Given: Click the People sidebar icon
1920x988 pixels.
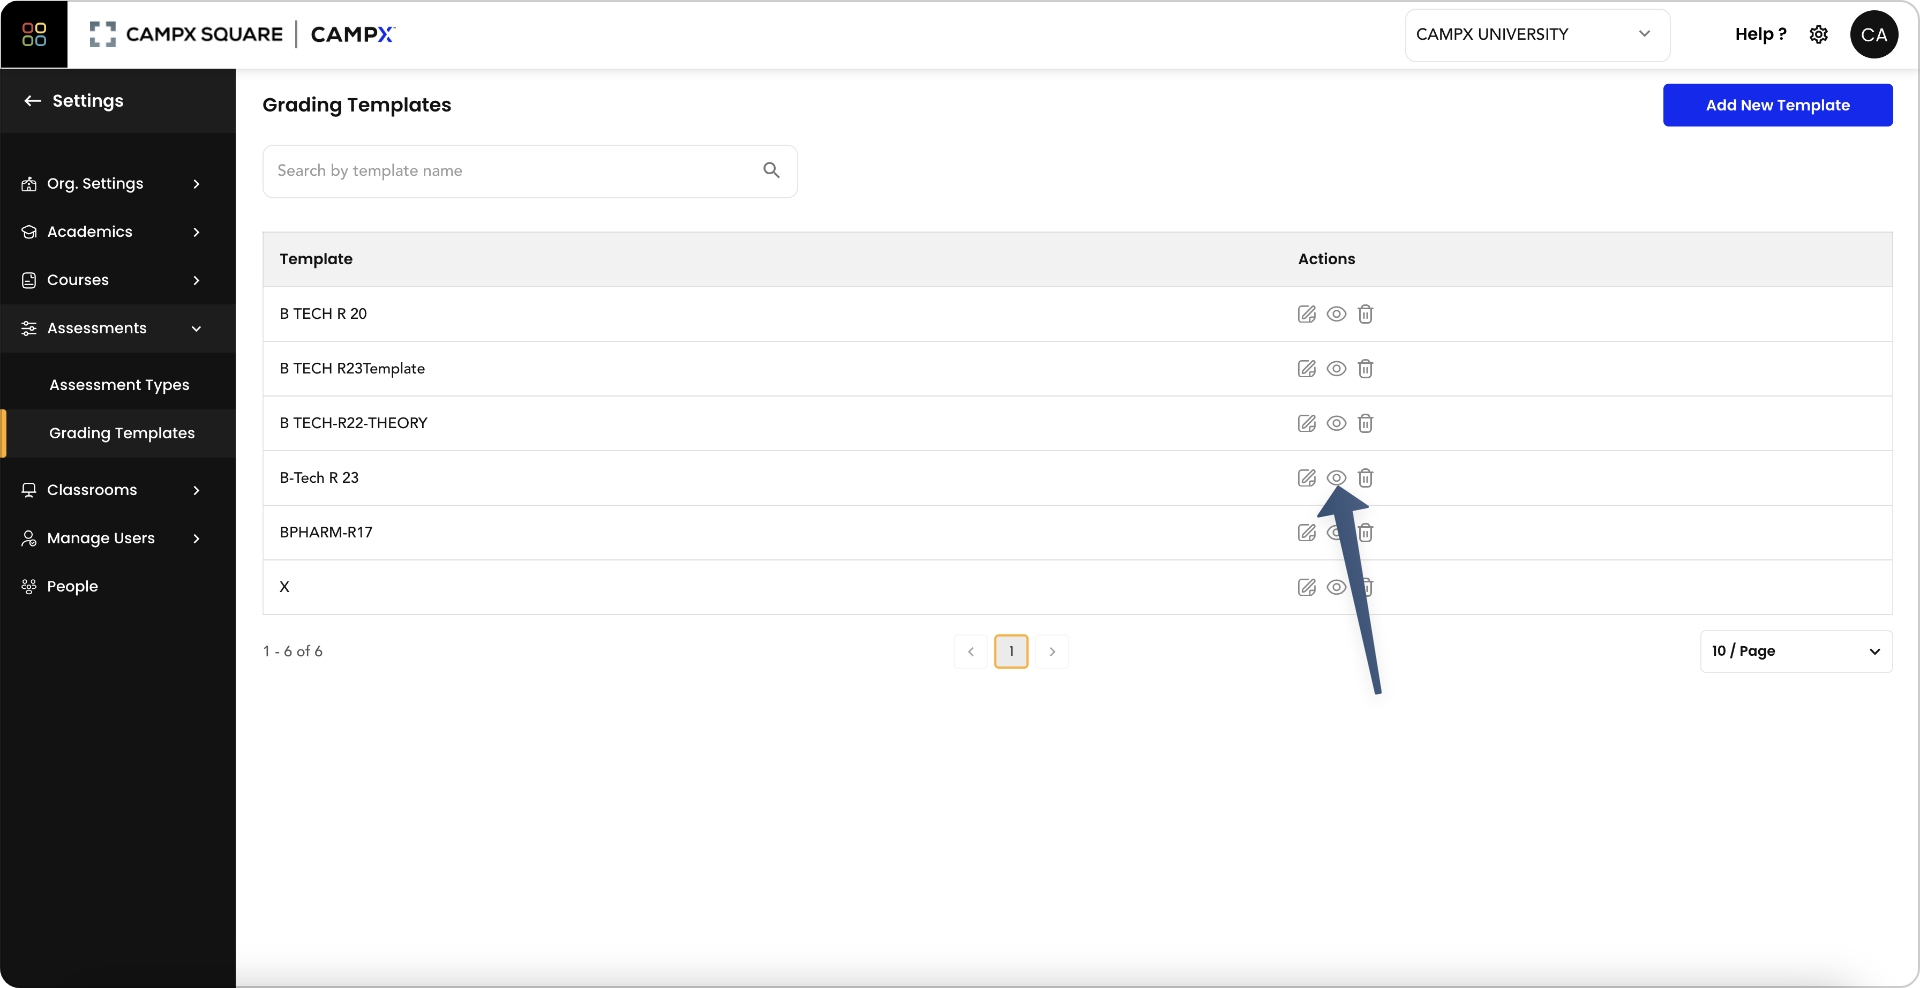Looking at the screenshot, I should [29, 586].
